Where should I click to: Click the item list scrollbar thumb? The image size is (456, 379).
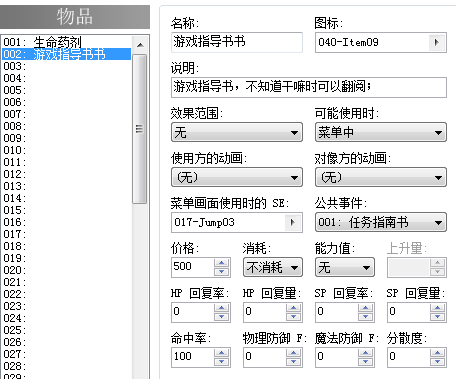(140, 129)
